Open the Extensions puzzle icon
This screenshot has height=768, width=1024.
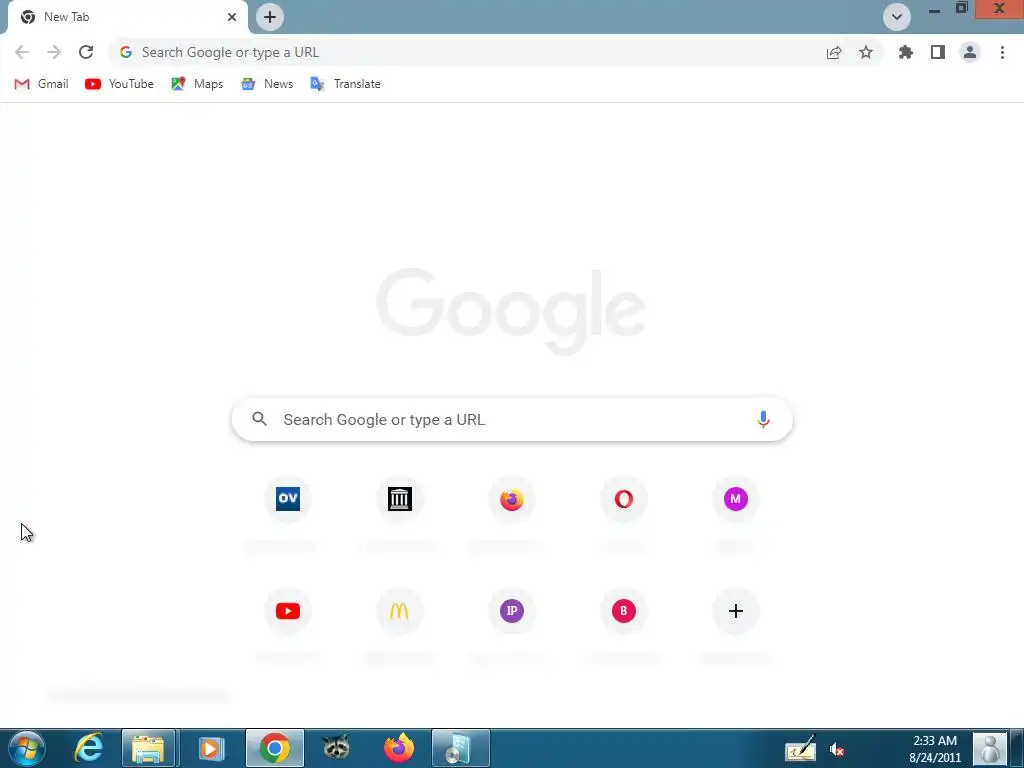(x=906, y=52)
